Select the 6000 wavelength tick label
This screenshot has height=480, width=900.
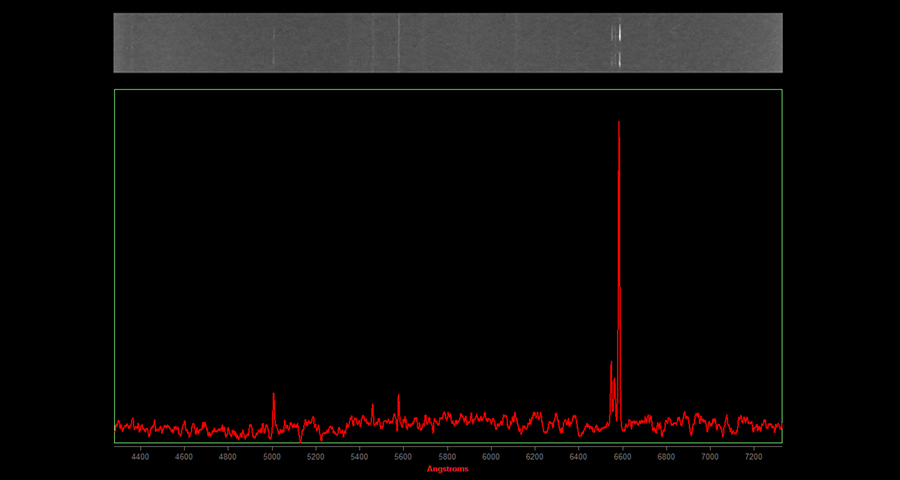pos(491,456)
